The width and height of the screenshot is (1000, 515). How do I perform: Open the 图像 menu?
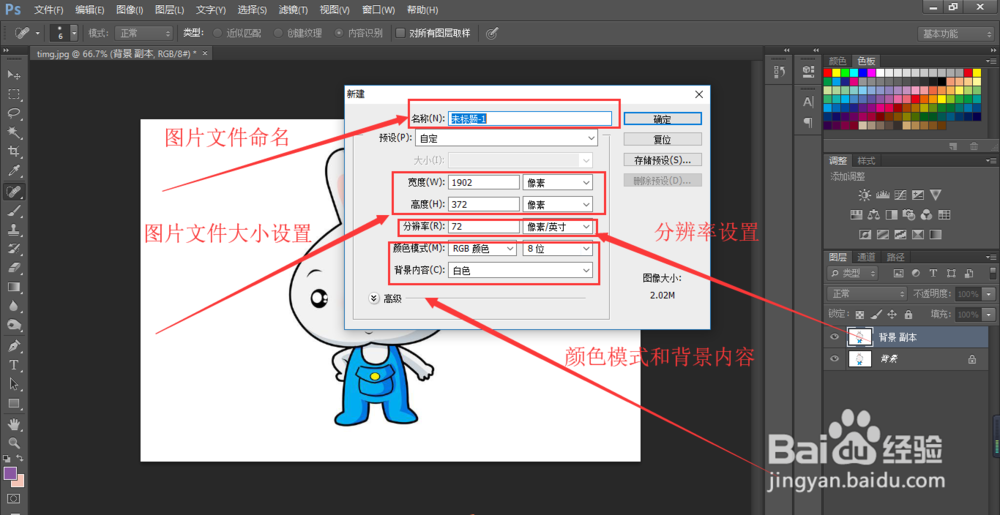pos(130,10)
